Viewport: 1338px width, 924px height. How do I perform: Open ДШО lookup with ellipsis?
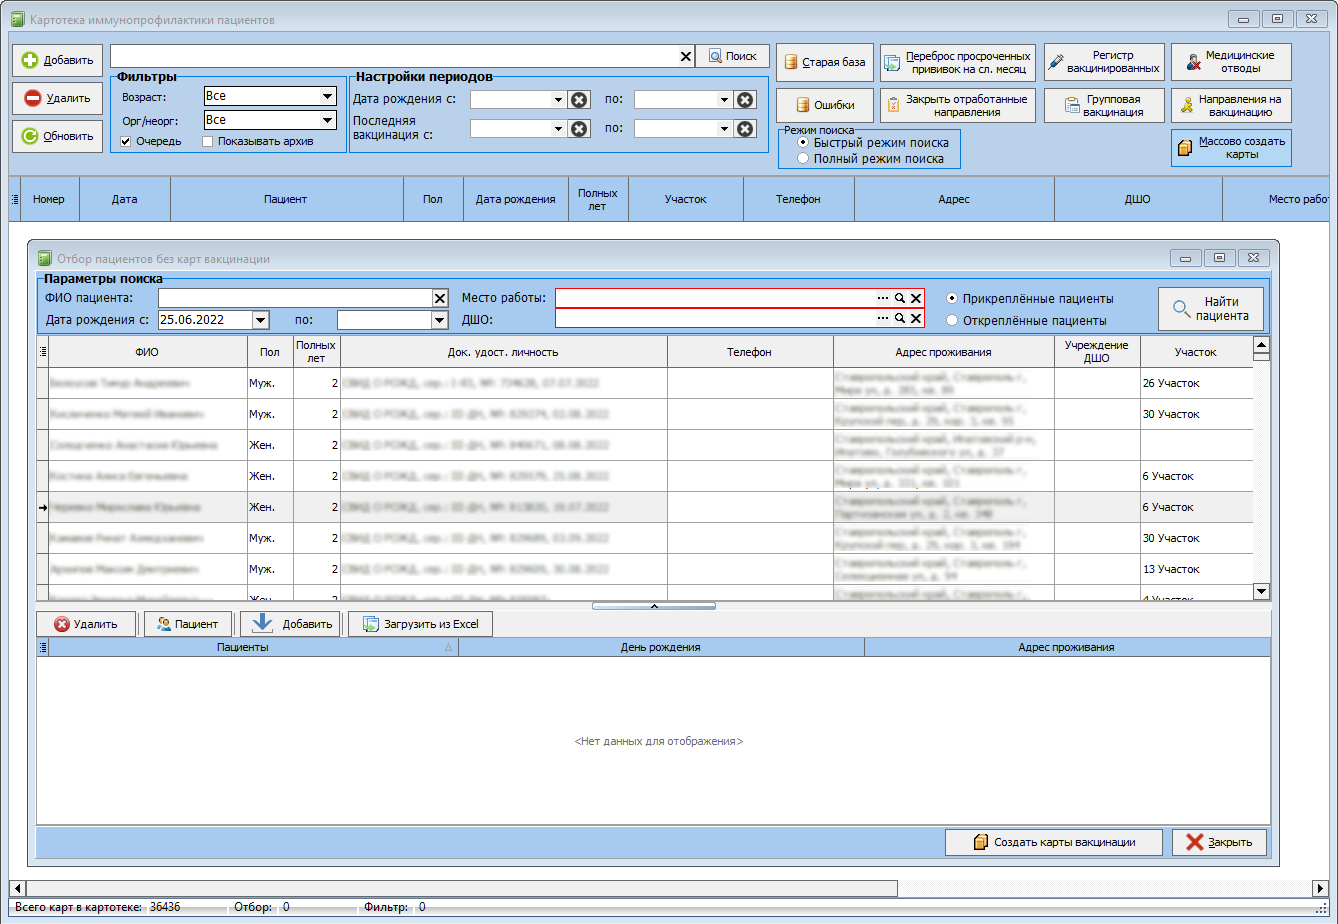[x=883, y=318]
